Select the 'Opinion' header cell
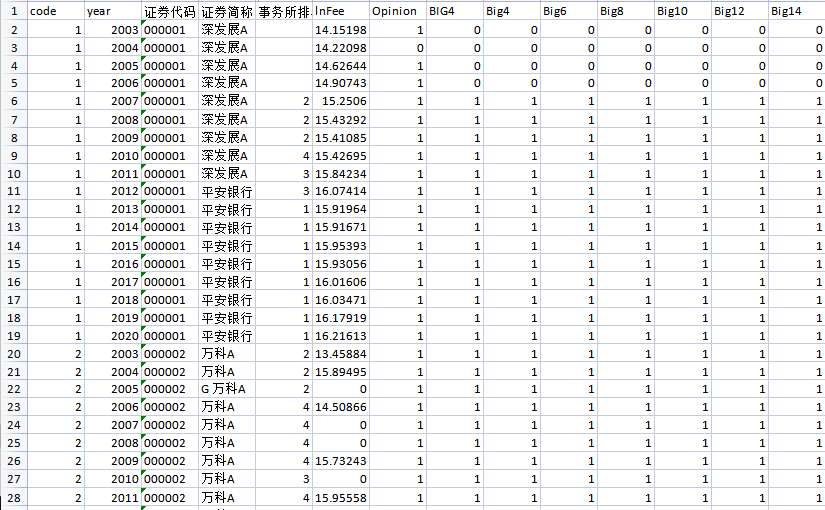The height and width of the screenshot is (510, 825). pyautogui.click(x=397, y=11)
